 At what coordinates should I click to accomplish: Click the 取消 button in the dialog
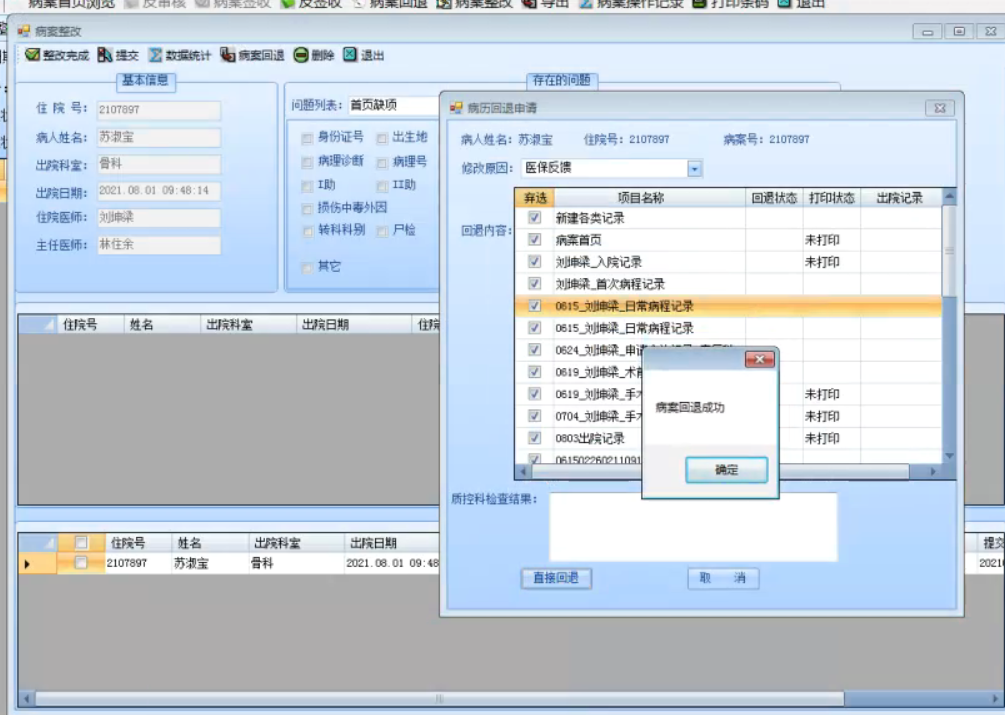point(723,578)
